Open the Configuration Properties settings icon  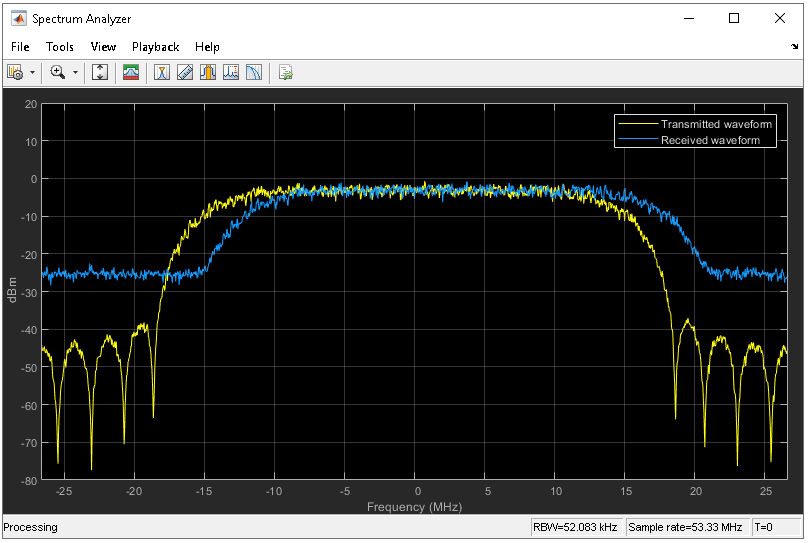click(x=15, y=72)
